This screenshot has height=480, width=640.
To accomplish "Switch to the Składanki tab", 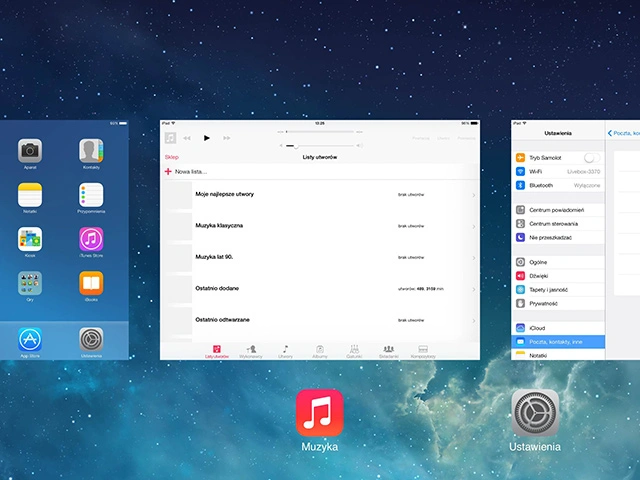I will [x=389, y=351].
